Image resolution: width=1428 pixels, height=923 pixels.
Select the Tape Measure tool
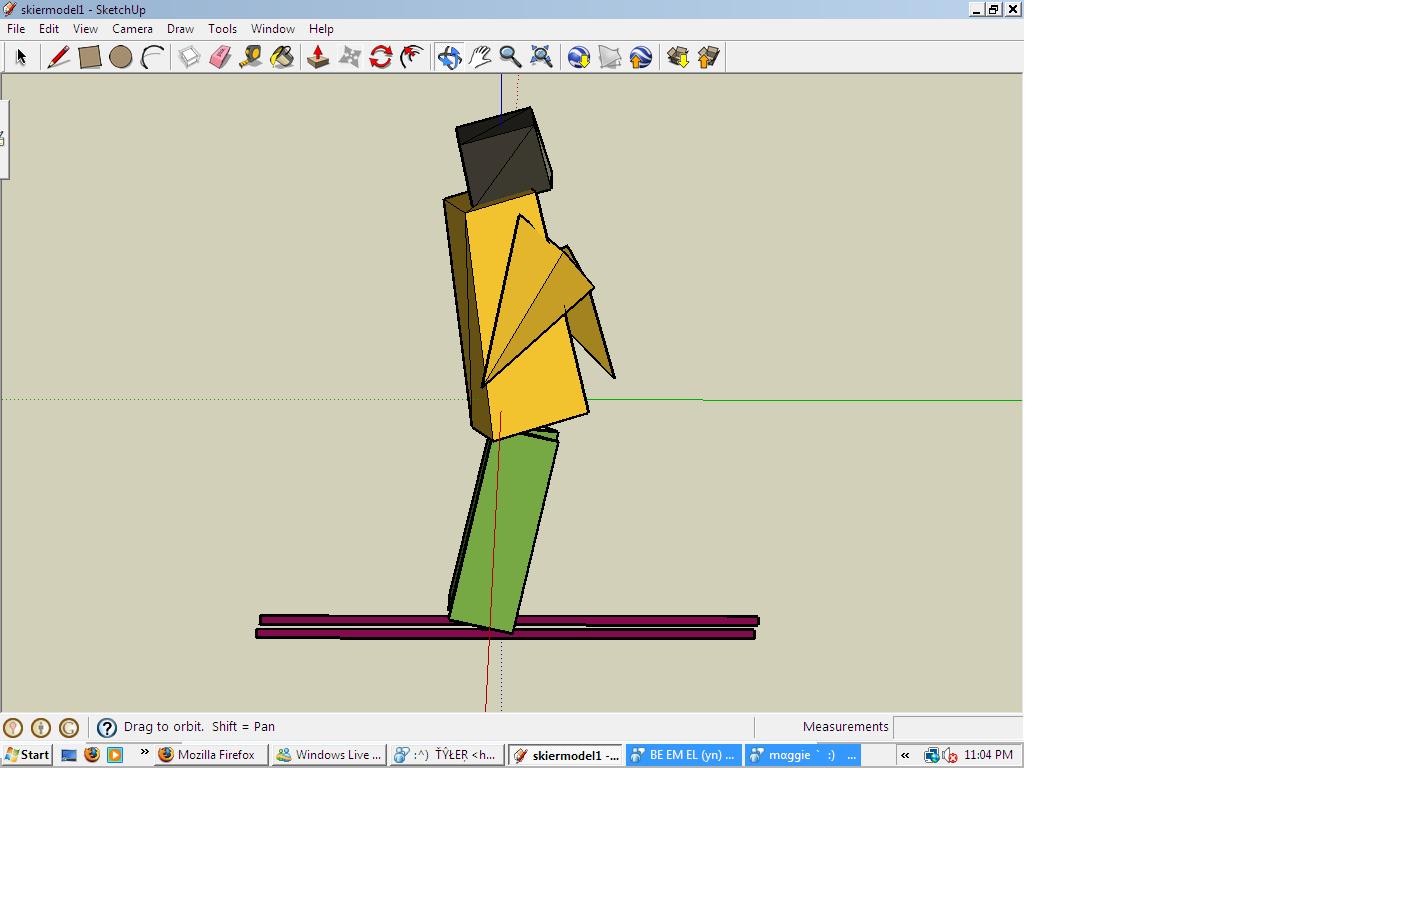251,57
